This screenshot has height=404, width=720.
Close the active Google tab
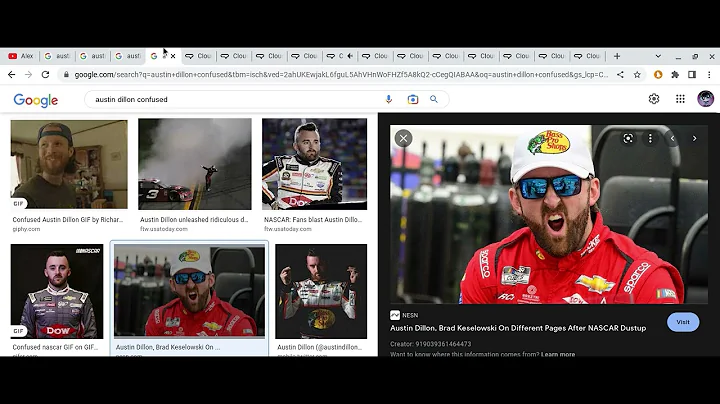173,56
